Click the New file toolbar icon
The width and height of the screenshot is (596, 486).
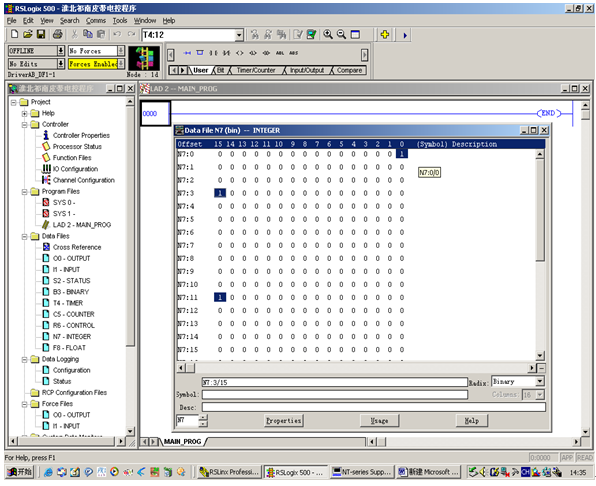(x=14, y=35)
